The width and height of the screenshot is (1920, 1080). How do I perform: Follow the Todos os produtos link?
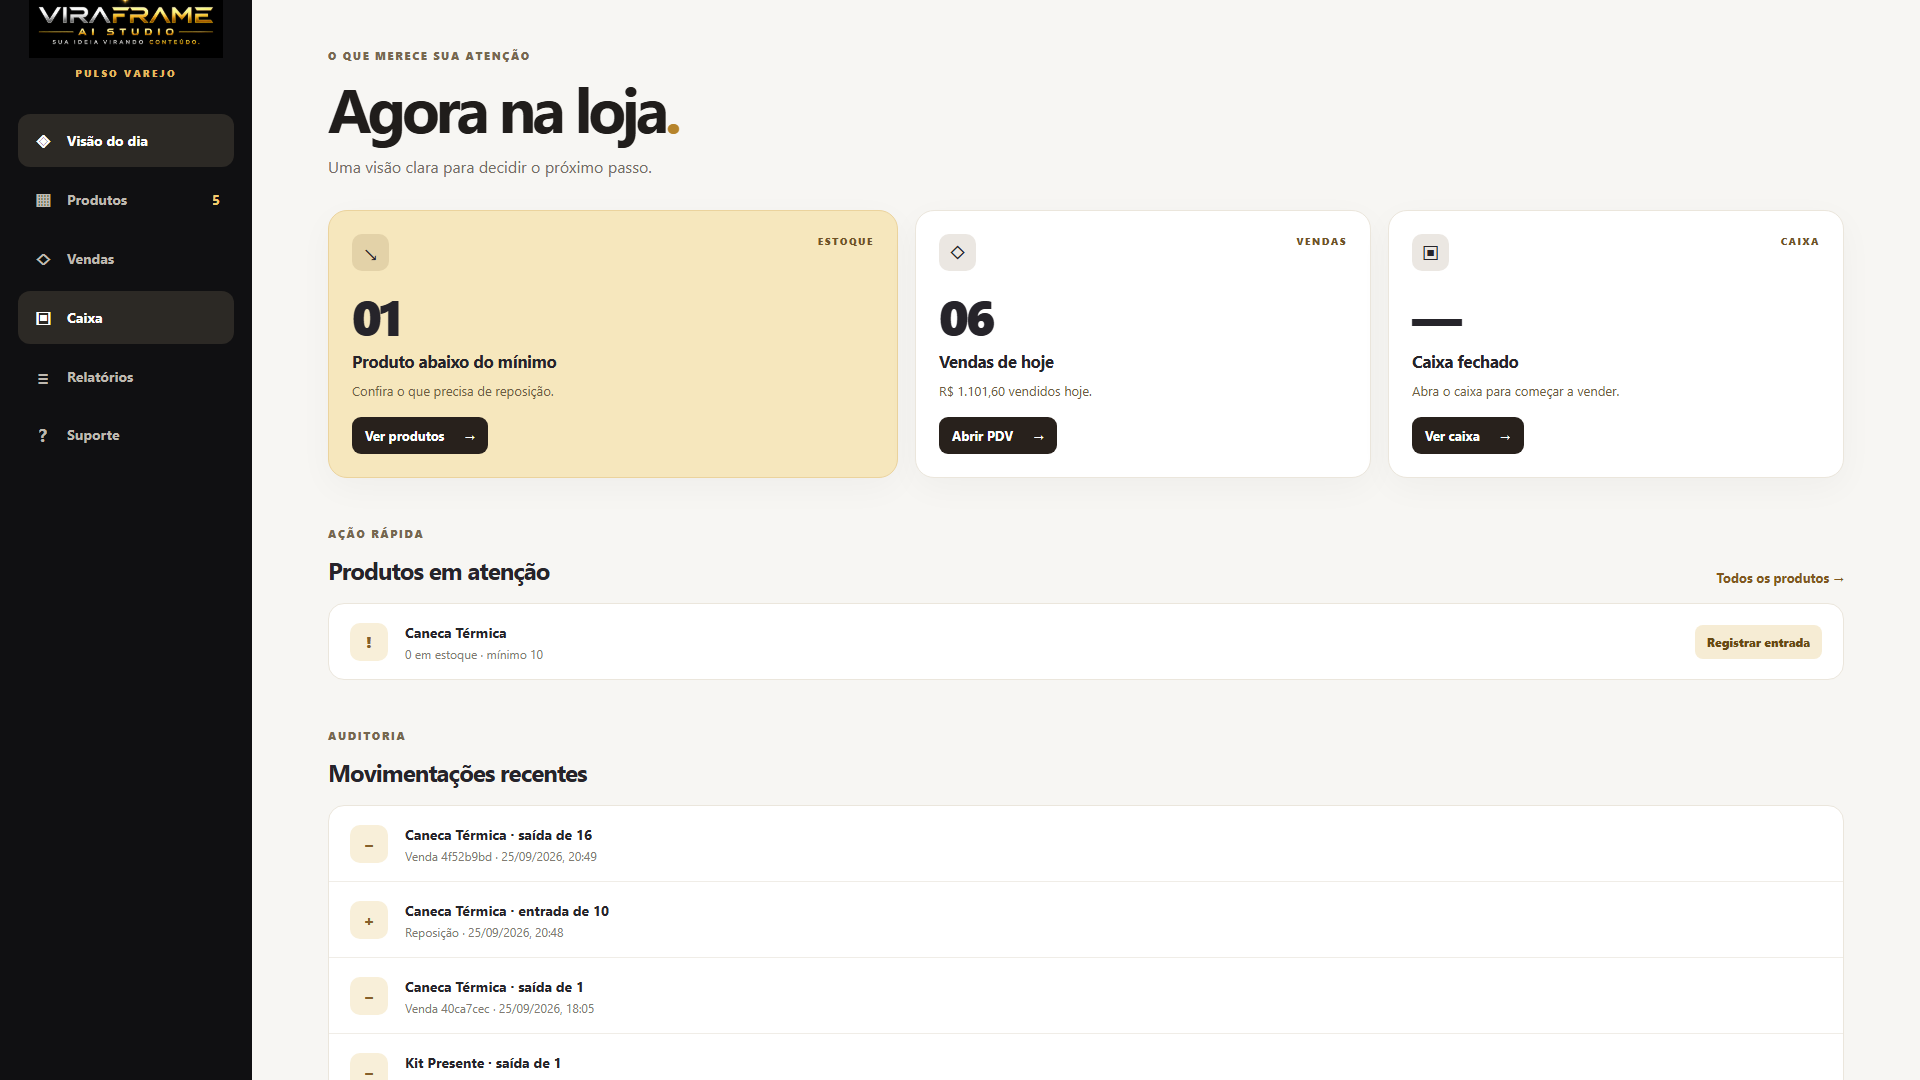point(1780,578)
